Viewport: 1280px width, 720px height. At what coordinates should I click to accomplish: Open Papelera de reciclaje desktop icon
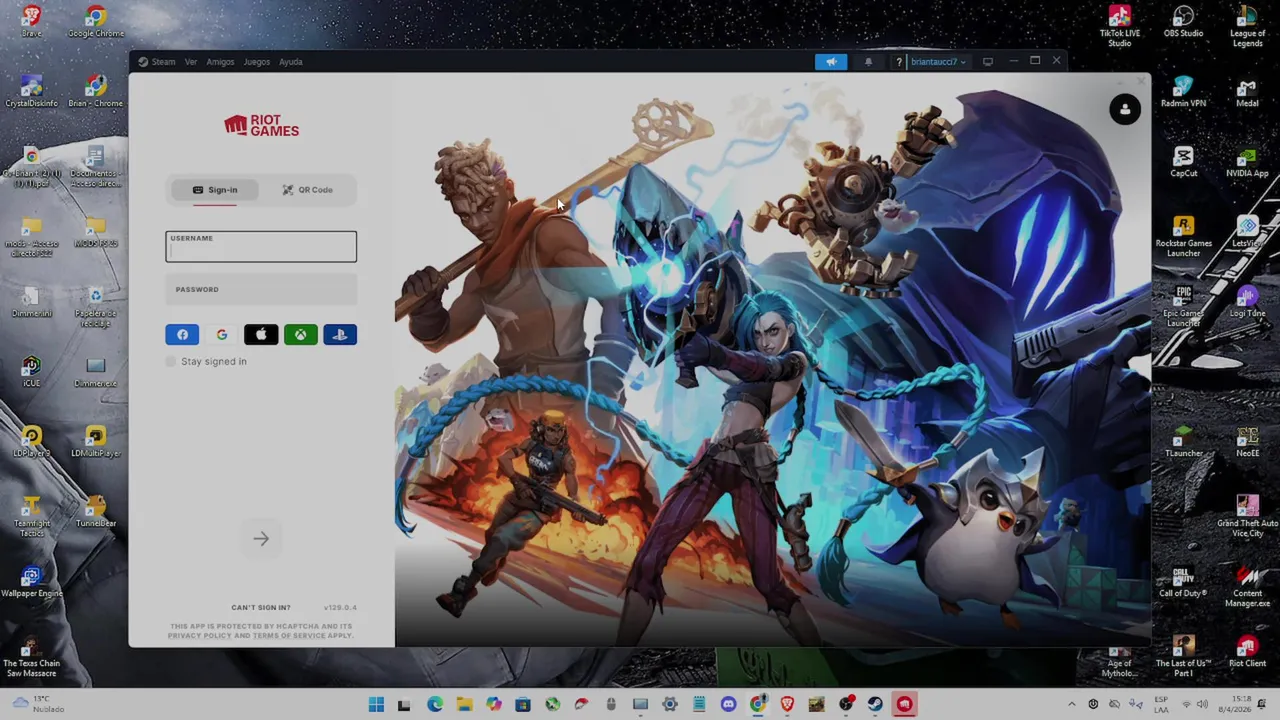(96, 306)
